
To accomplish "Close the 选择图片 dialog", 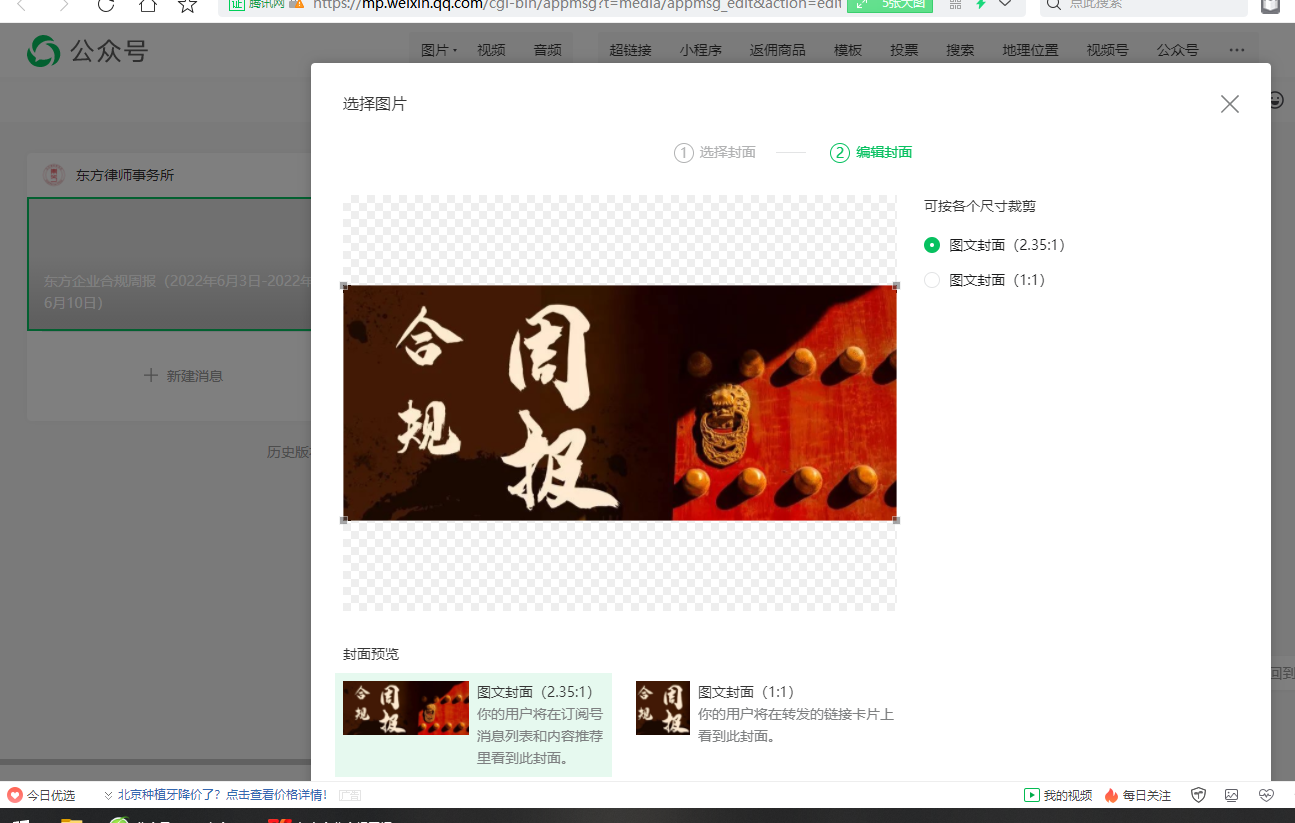I will [1230, 104].
